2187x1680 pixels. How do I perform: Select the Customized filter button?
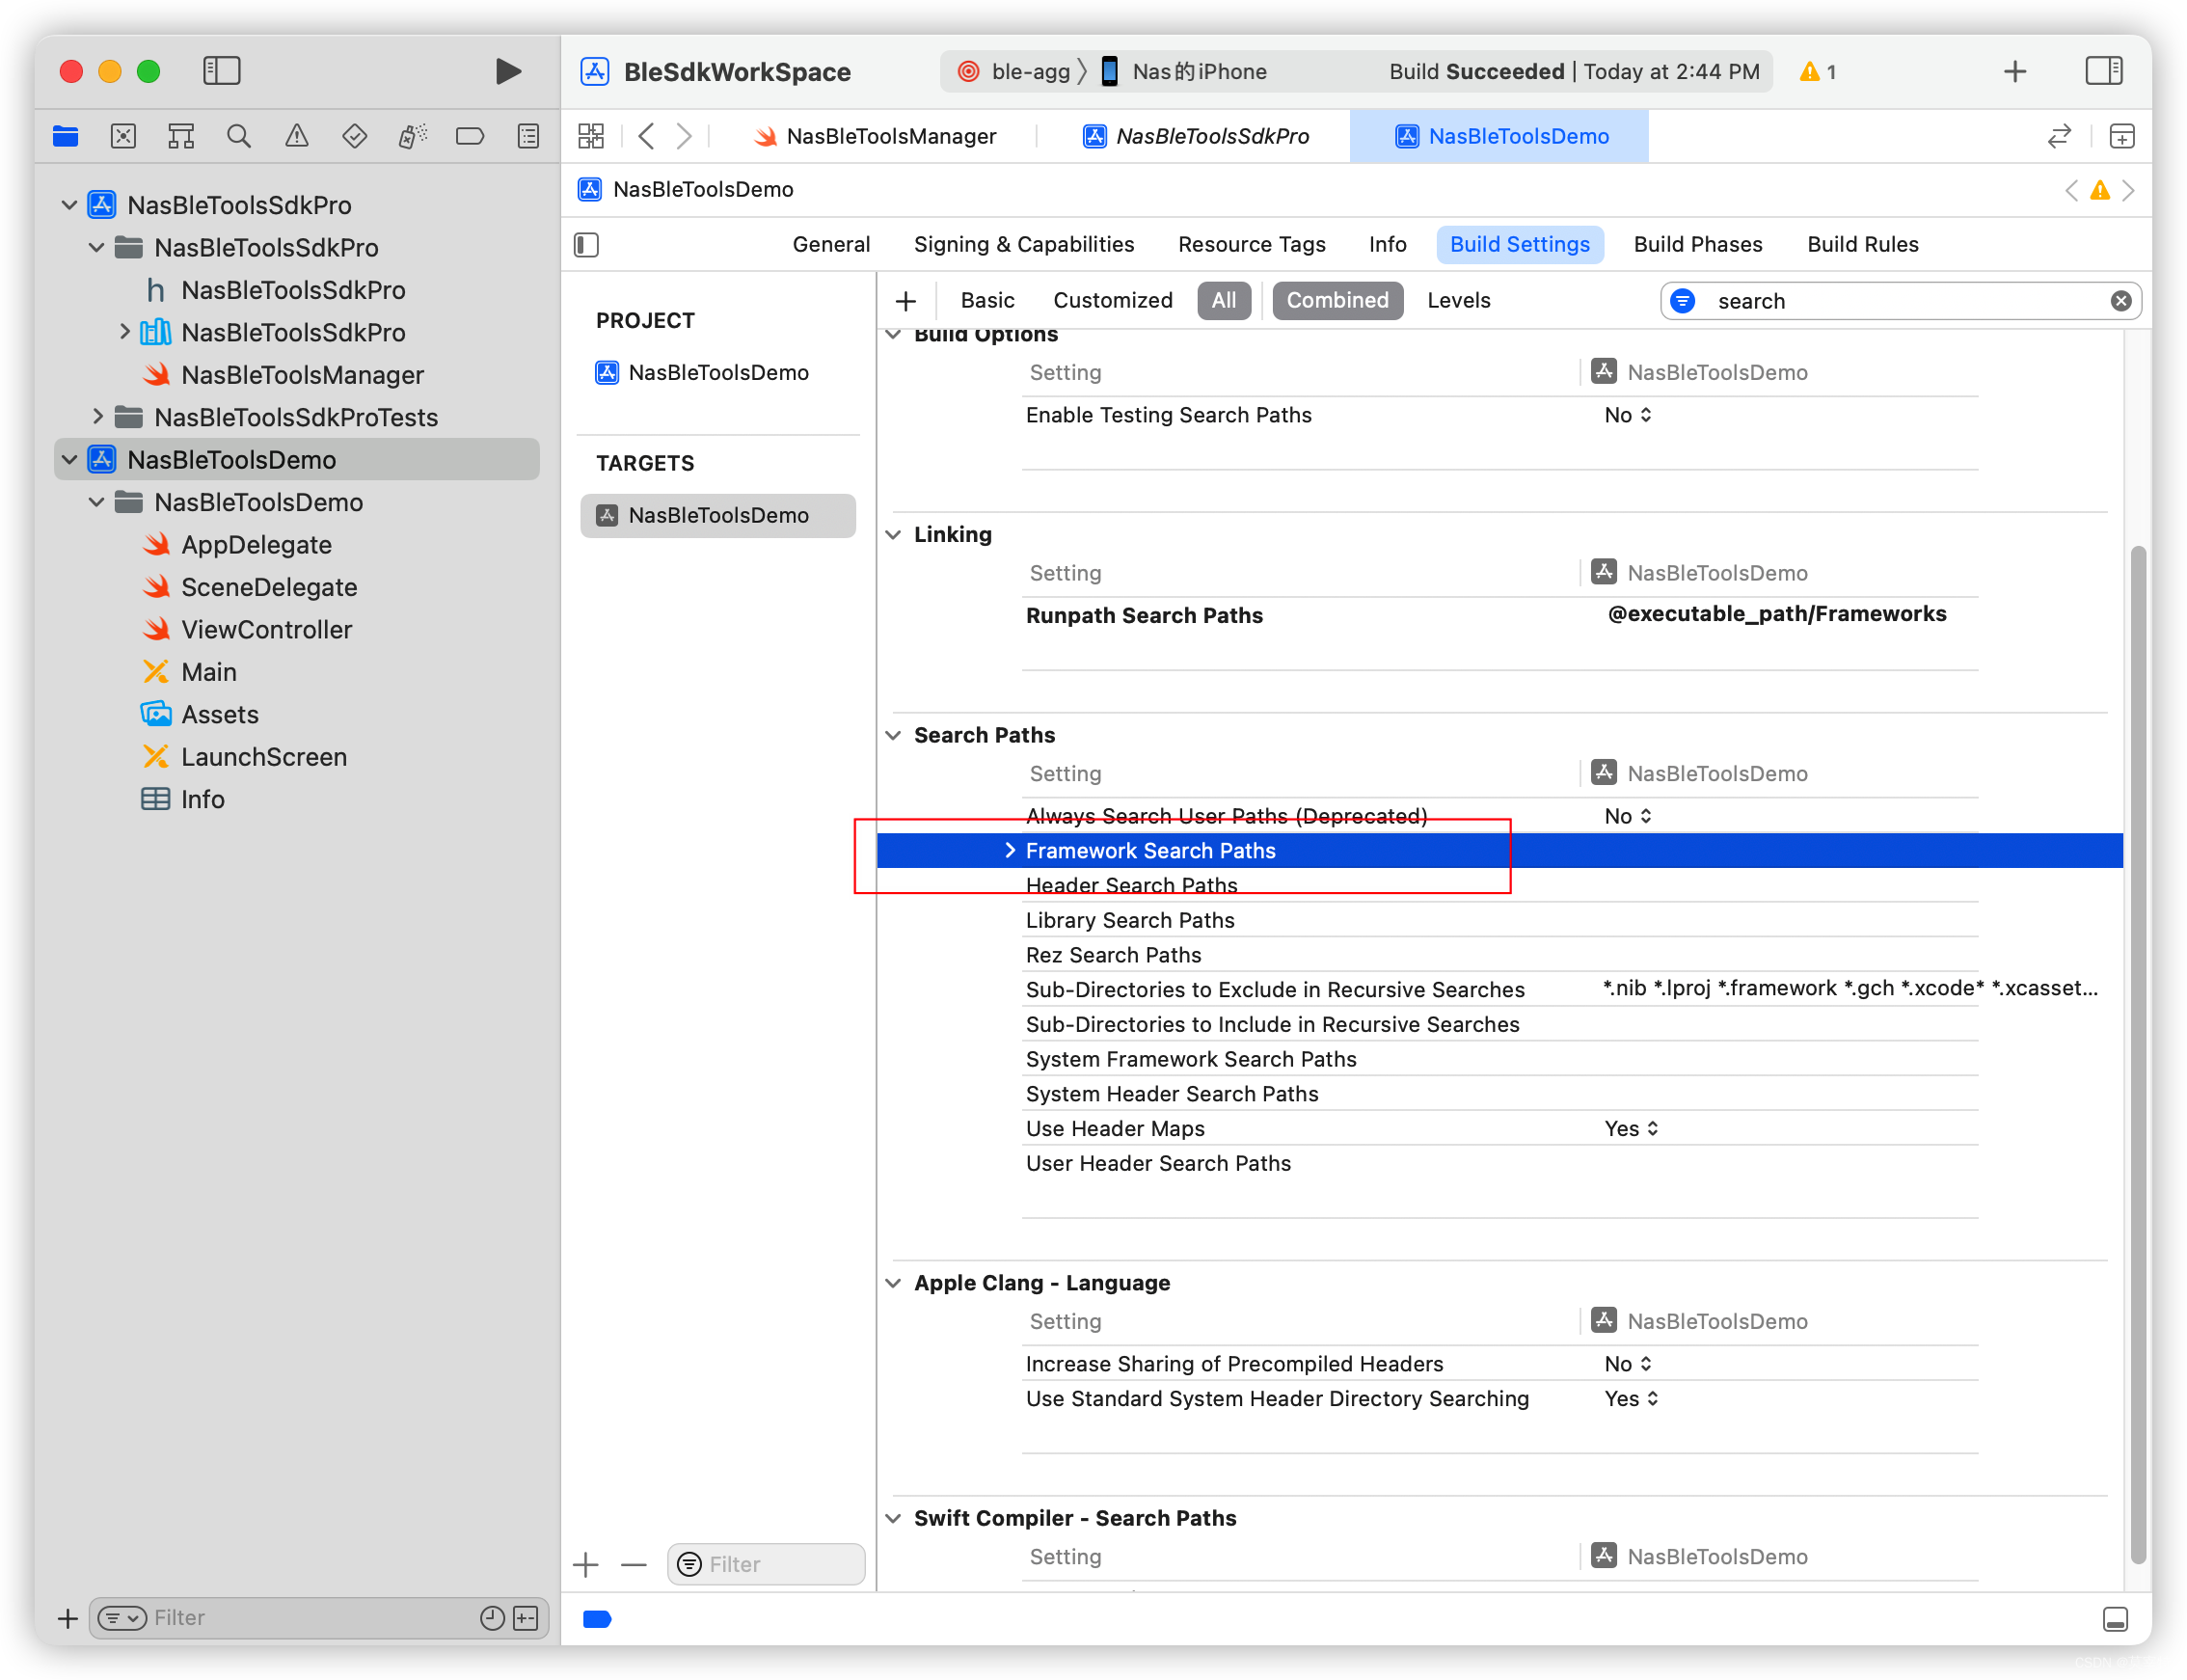(x=1112, y=300)
